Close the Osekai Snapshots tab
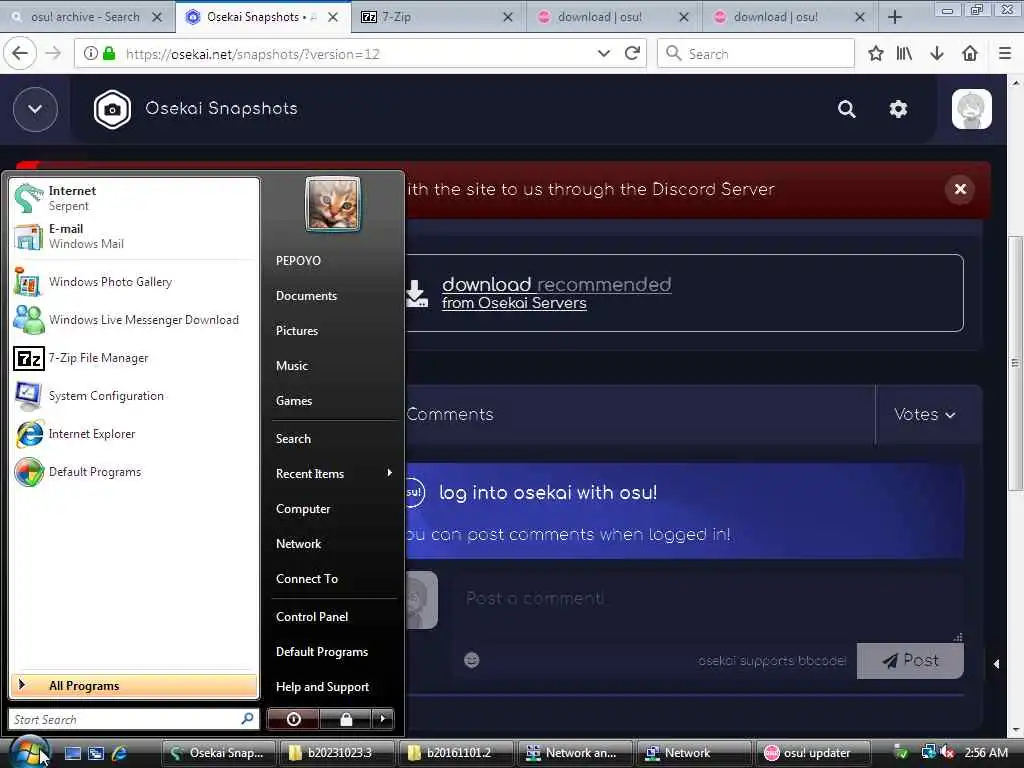Image resolution: width=1024 pixels, height=768 pixels. [333, 17]
